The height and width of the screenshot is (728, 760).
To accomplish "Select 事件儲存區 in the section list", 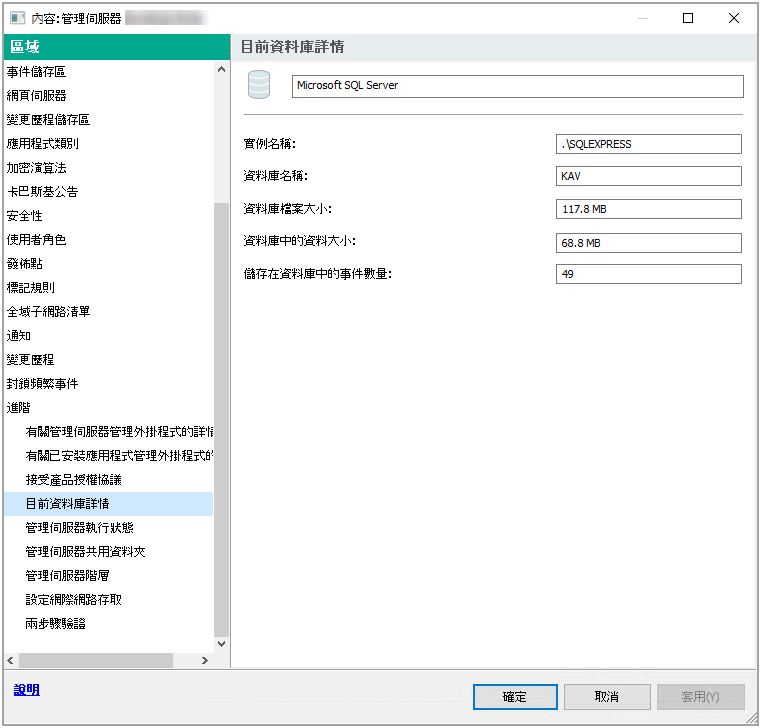I will [x=36, y=72].
